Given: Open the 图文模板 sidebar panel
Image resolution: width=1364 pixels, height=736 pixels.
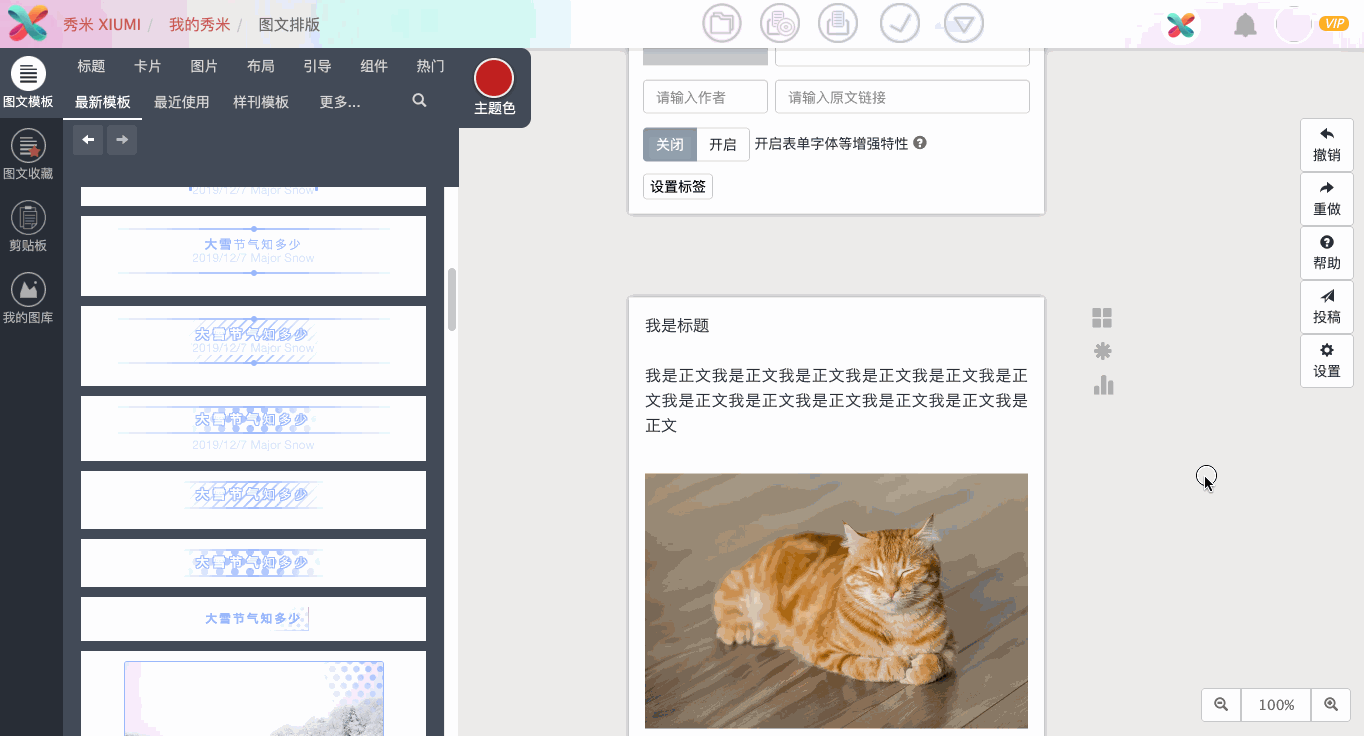Looking at the screenshot, I should point(28,82).
